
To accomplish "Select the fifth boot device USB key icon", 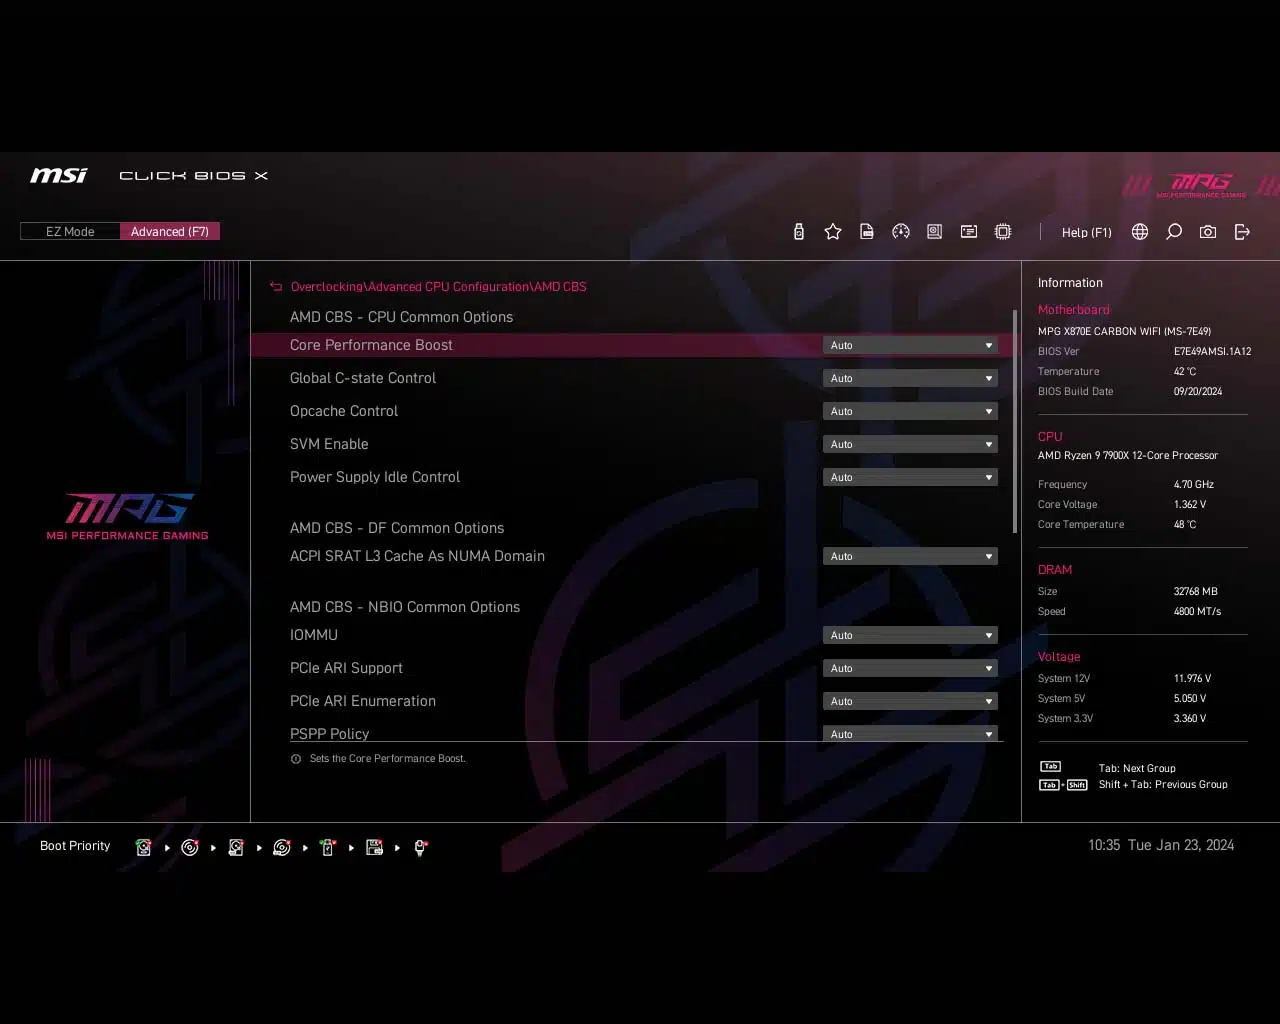I will (x=328, y=847).
